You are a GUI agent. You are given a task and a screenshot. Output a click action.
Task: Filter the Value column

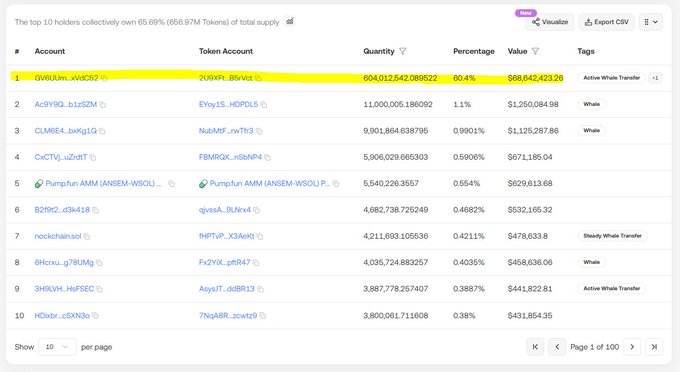click(536, 51)
